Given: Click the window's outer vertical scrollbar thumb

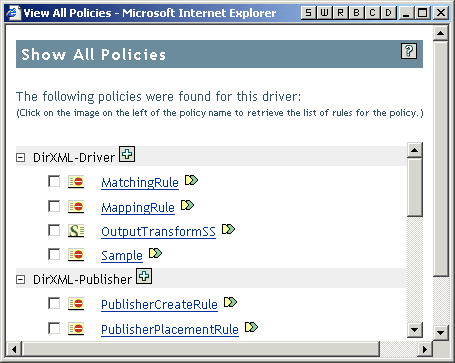Looking at the screenshot, I should click(x=441, y=158).
